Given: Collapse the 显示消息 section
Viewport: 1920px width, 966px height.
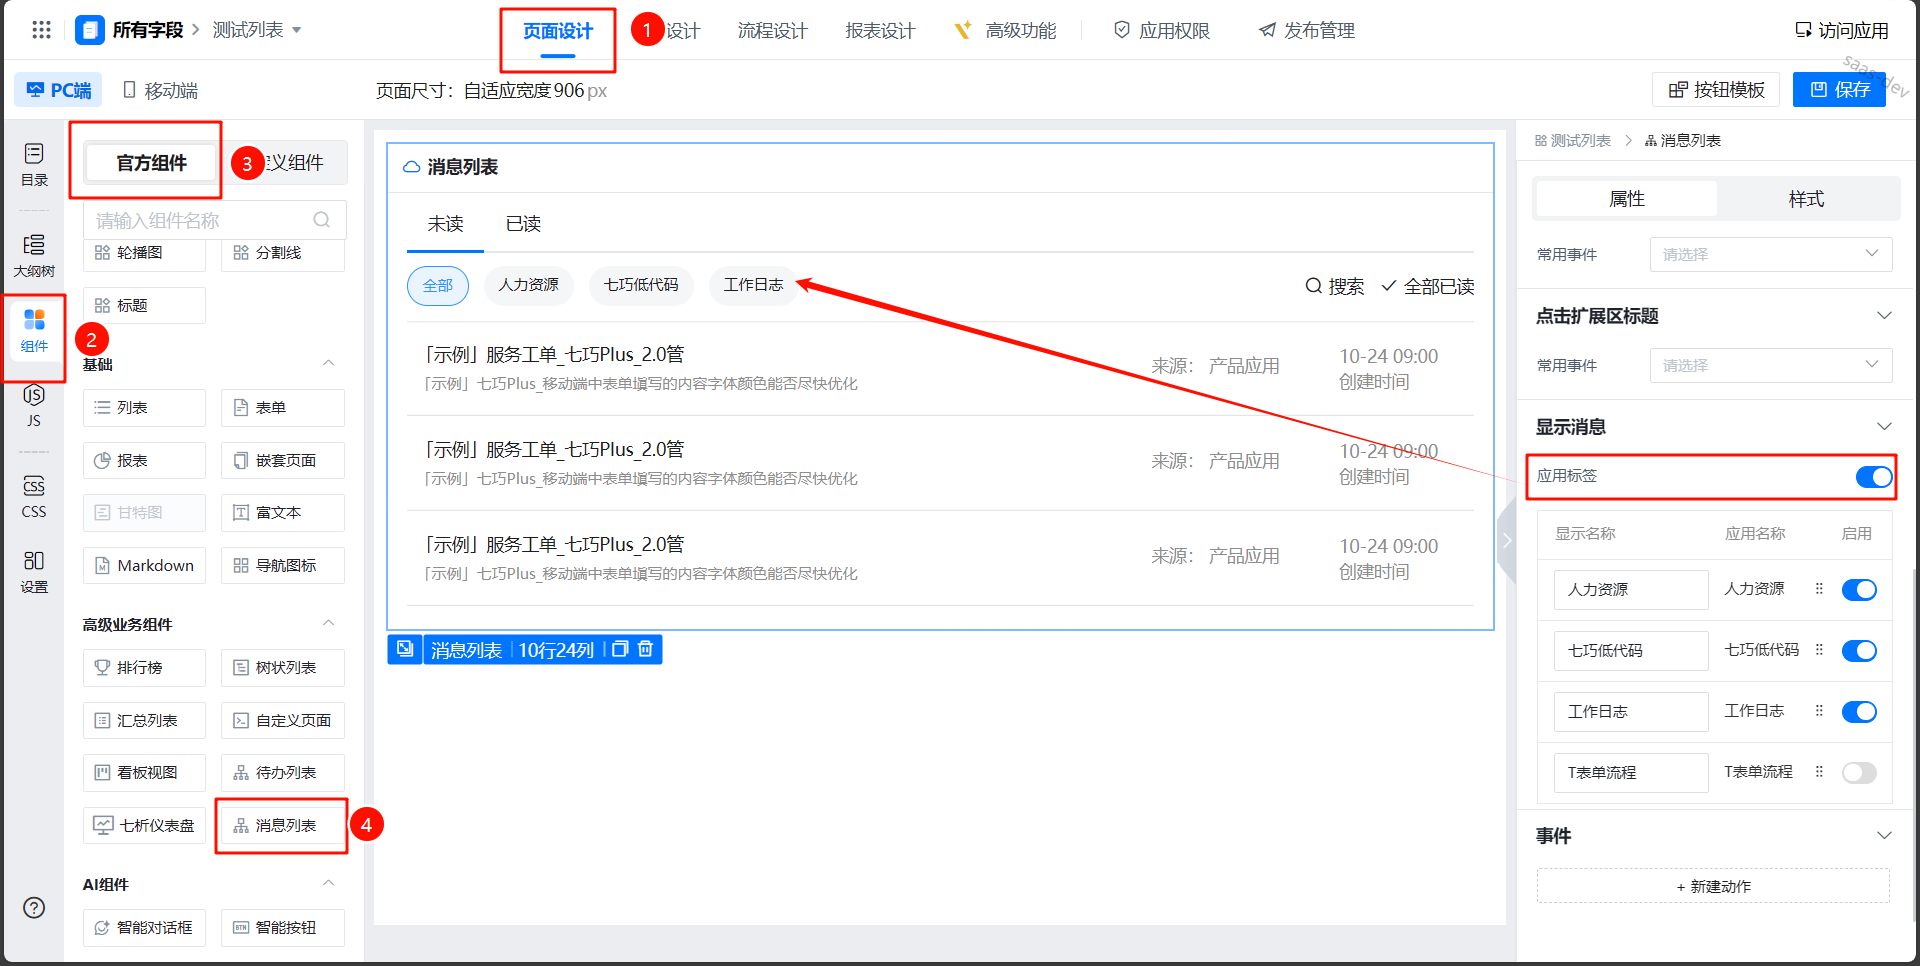Looking at the screenshot, I should point(1884,427).
